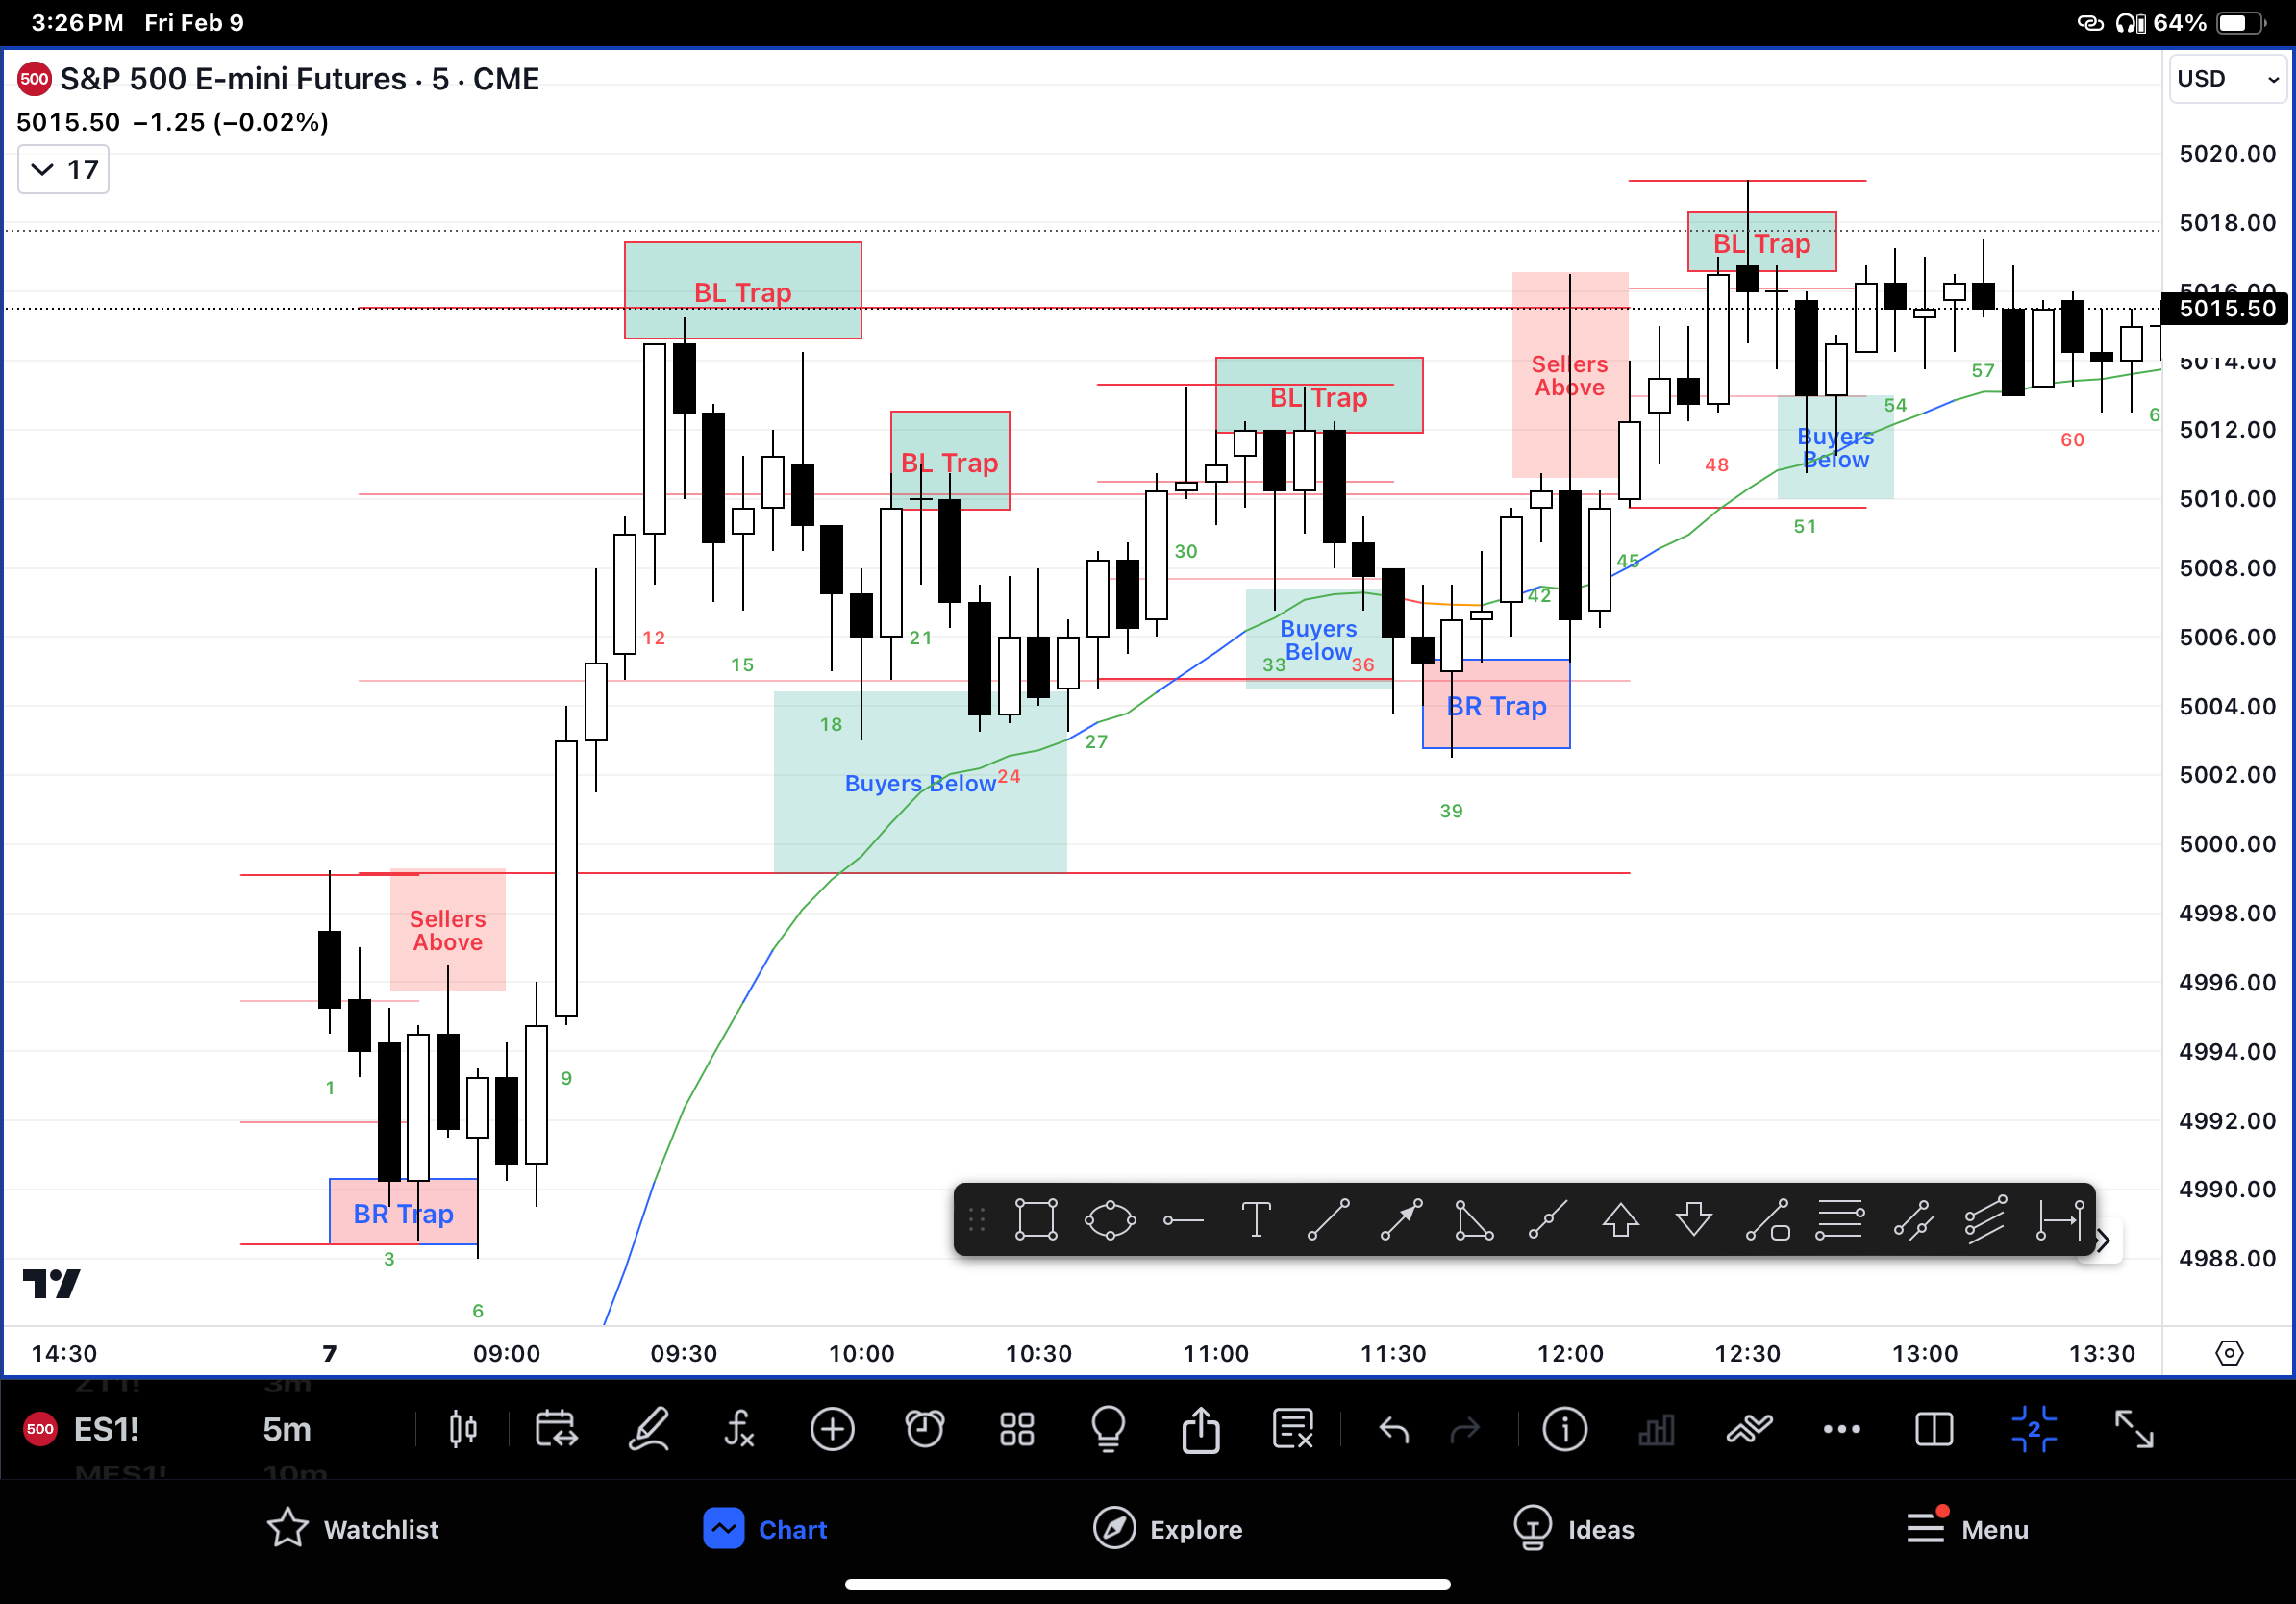Image resolution: width=2296 pixels, height=1604 pixels.
Task: Toggle the drawing toolbar with pencil icon
Action: point(649,1430)
